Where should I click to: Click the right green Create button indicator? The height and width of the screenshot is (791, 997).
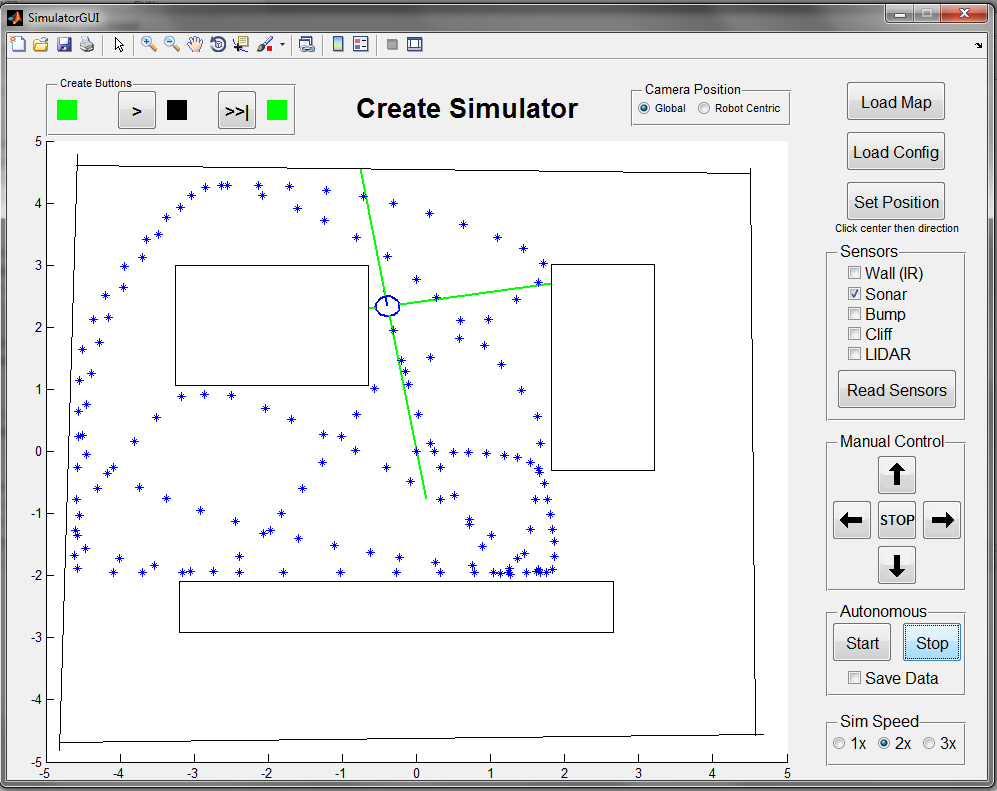(x=277, y=110)
